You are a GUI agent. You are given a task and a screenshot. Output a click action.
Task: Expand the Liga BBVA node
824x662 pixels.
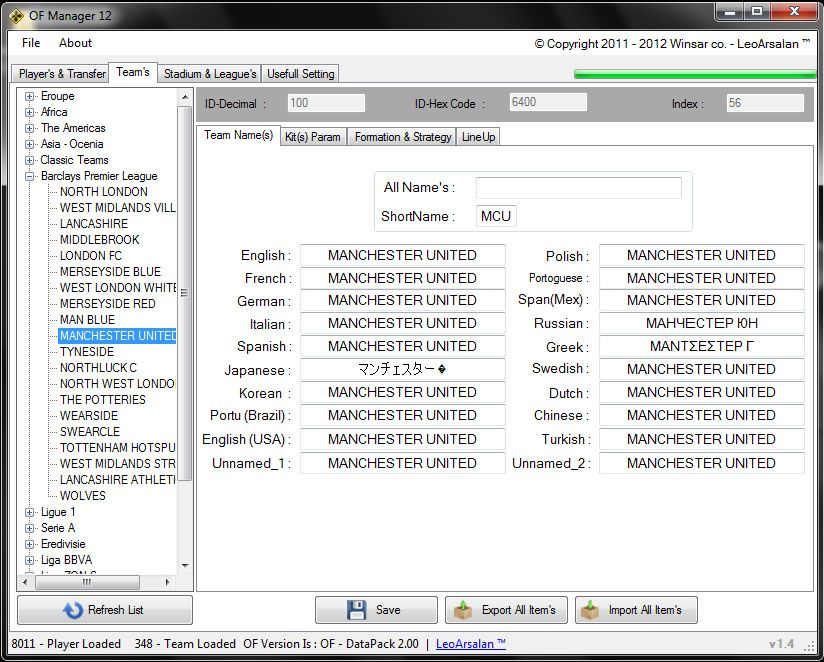click(30, 560)
